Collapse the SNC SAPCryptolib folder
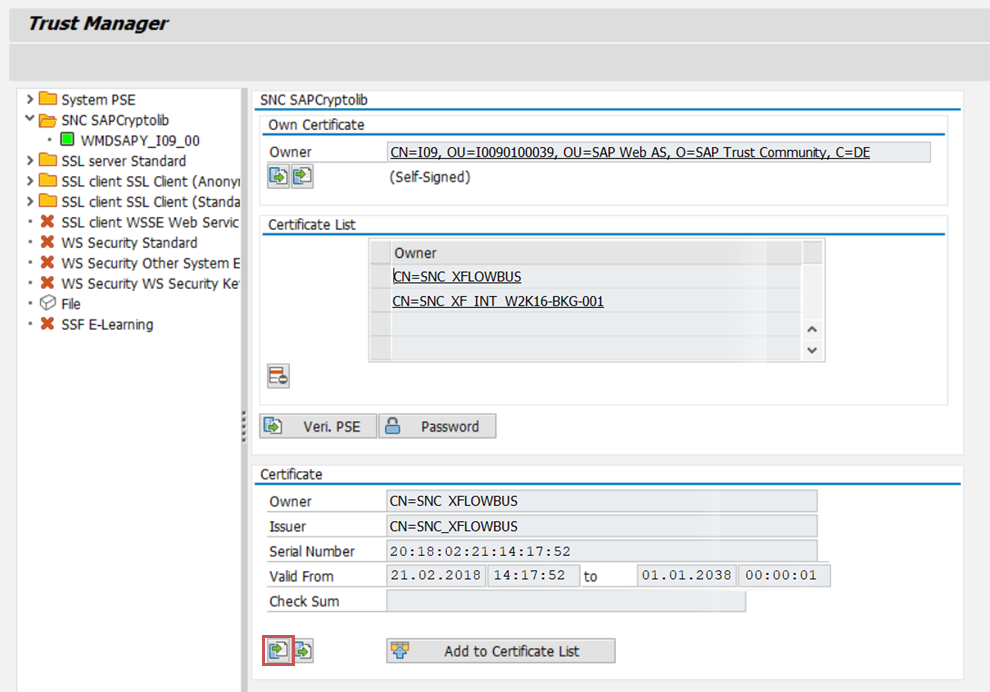Viewport: 990px width, 692px height. pos(30,120)
